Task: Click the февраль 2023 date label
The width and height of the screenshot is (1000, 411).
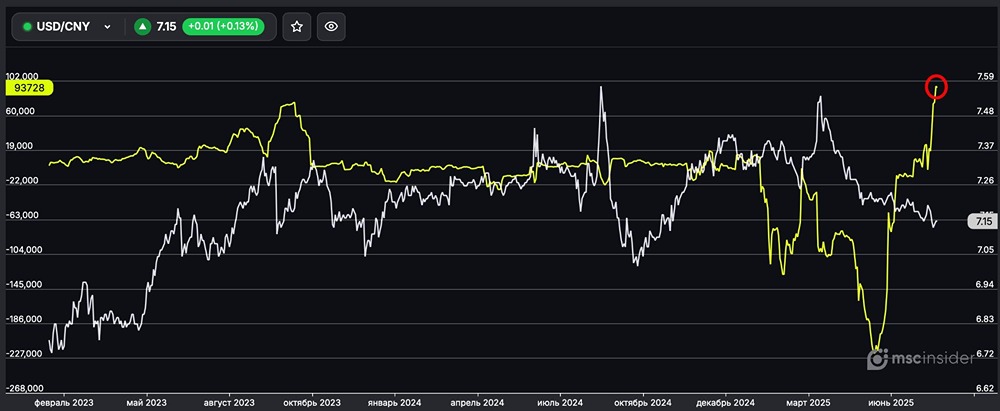Action: 63,402
